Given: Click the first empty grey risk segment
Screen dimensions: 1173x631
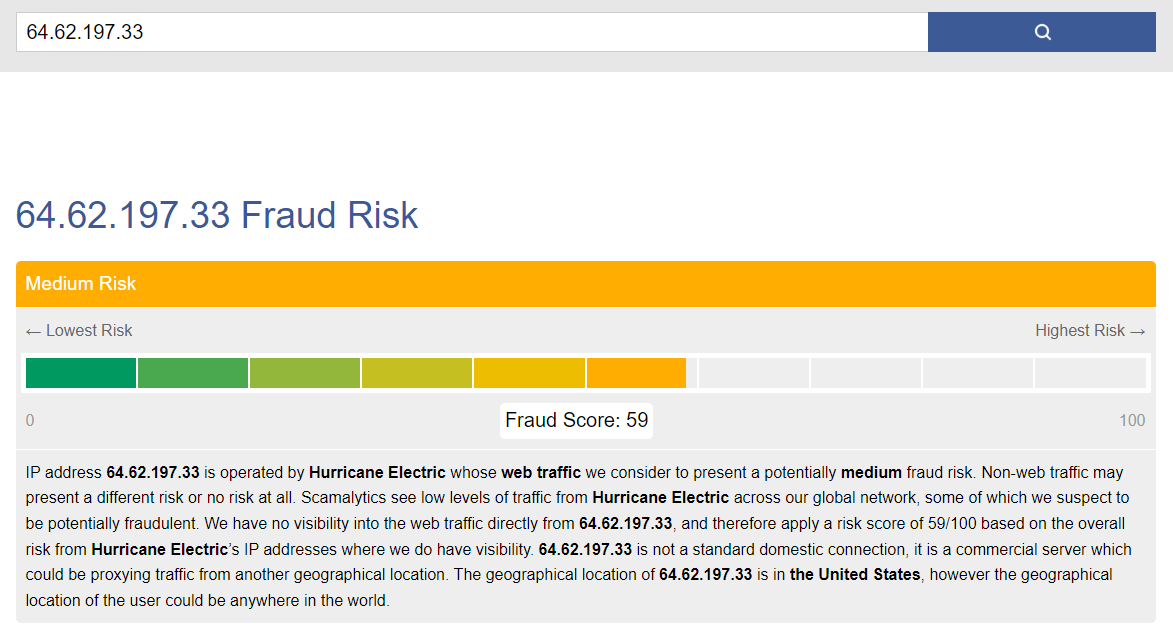Looking at the screenshot, I should tap(753, 373).
